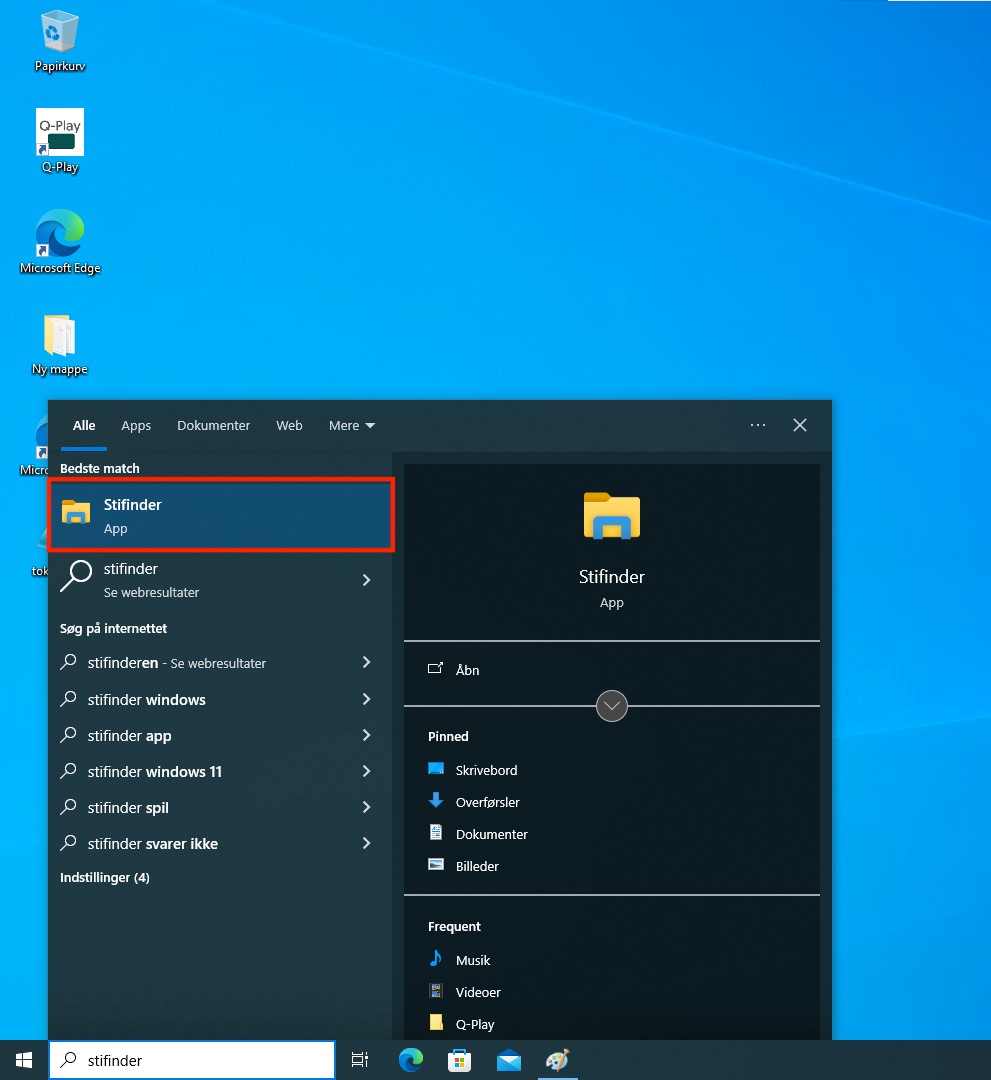Click the Stifinder name in the preview pane
This screenshot has width=991, height=1080.
pos(612,577)
